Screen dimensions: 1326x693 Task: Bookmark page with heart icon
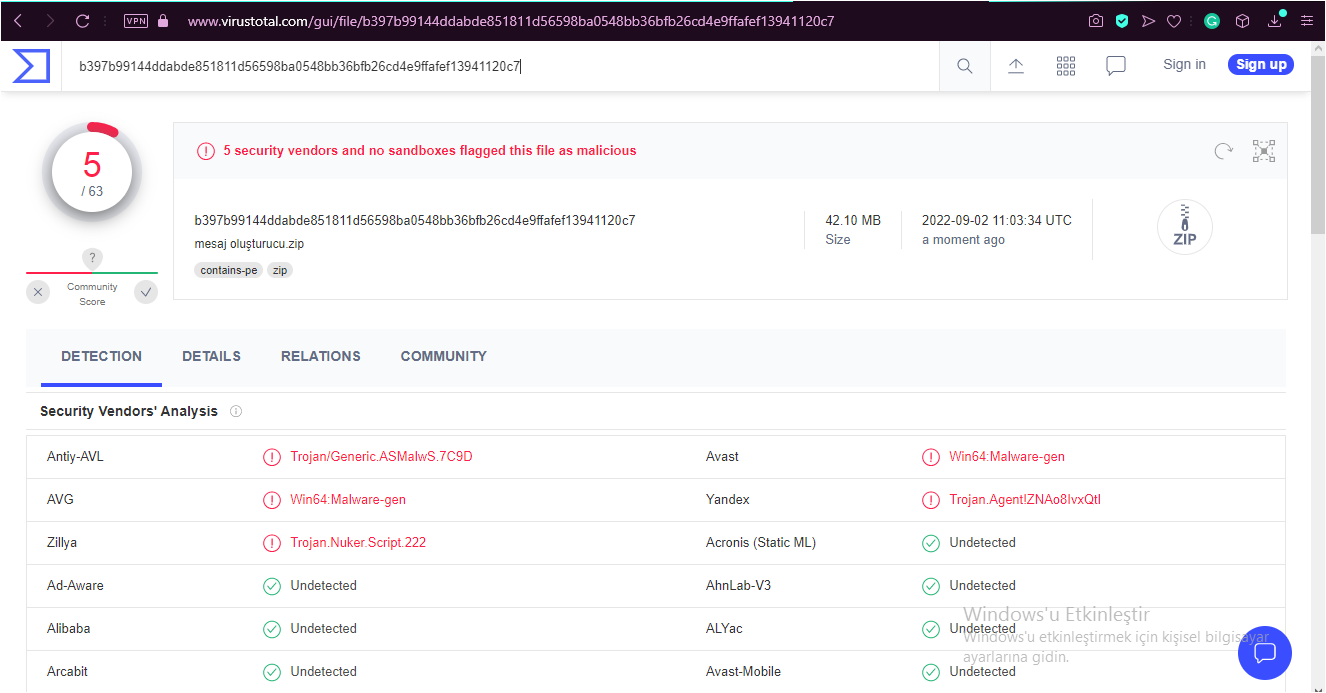1175,20
